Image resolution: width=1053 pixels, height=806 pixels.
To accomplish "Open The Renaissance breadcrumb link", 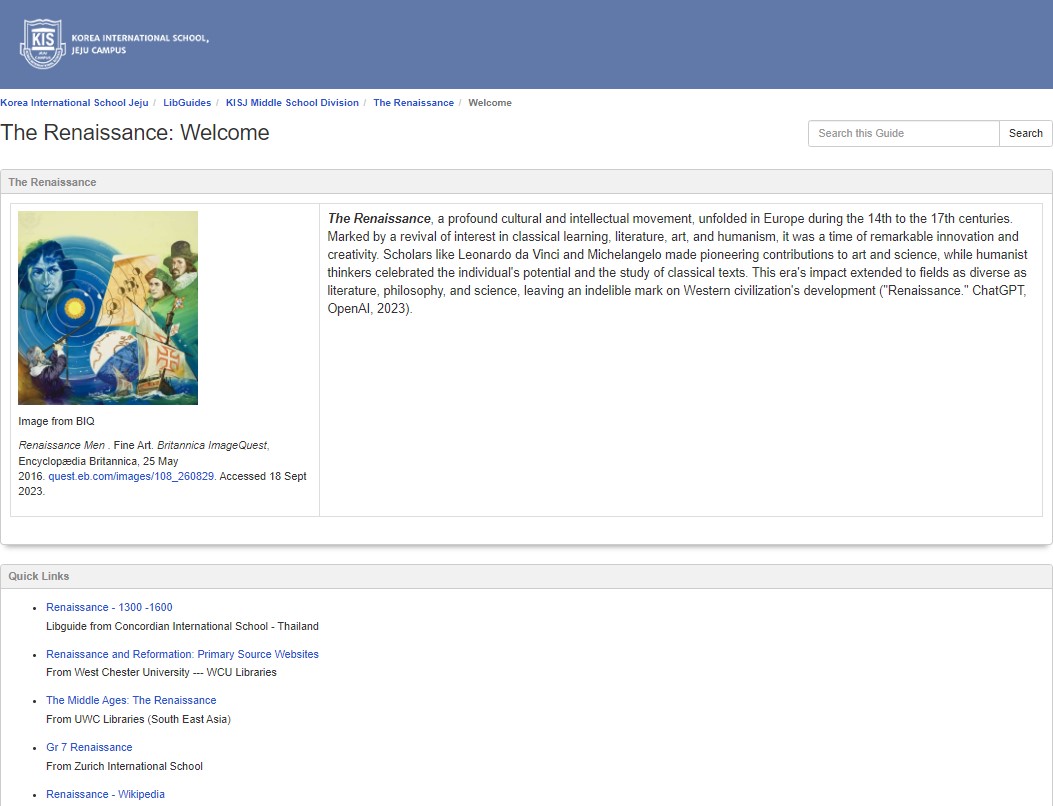I will pyautogui.click(x=414, y=103).
